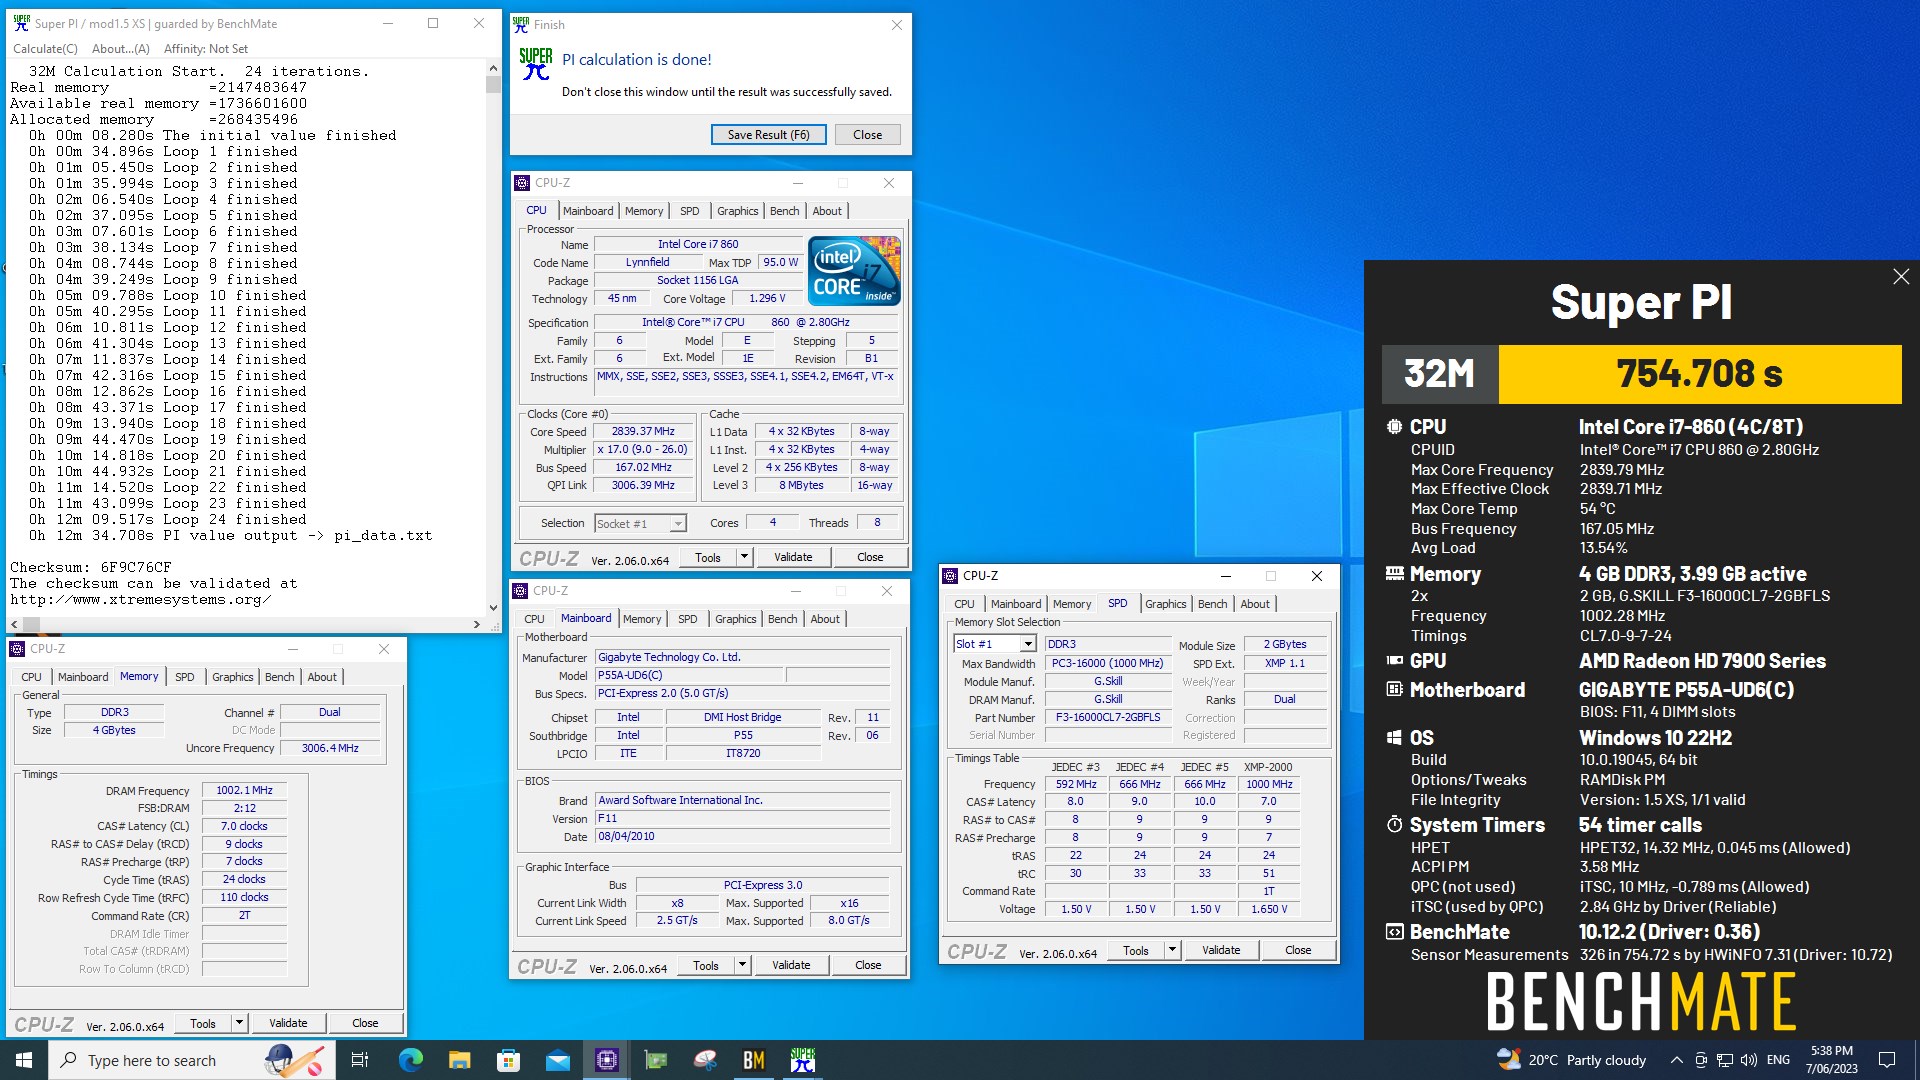
Task: Click the Close button in Super PI finish dialog
Action: (x=866, y=133)
